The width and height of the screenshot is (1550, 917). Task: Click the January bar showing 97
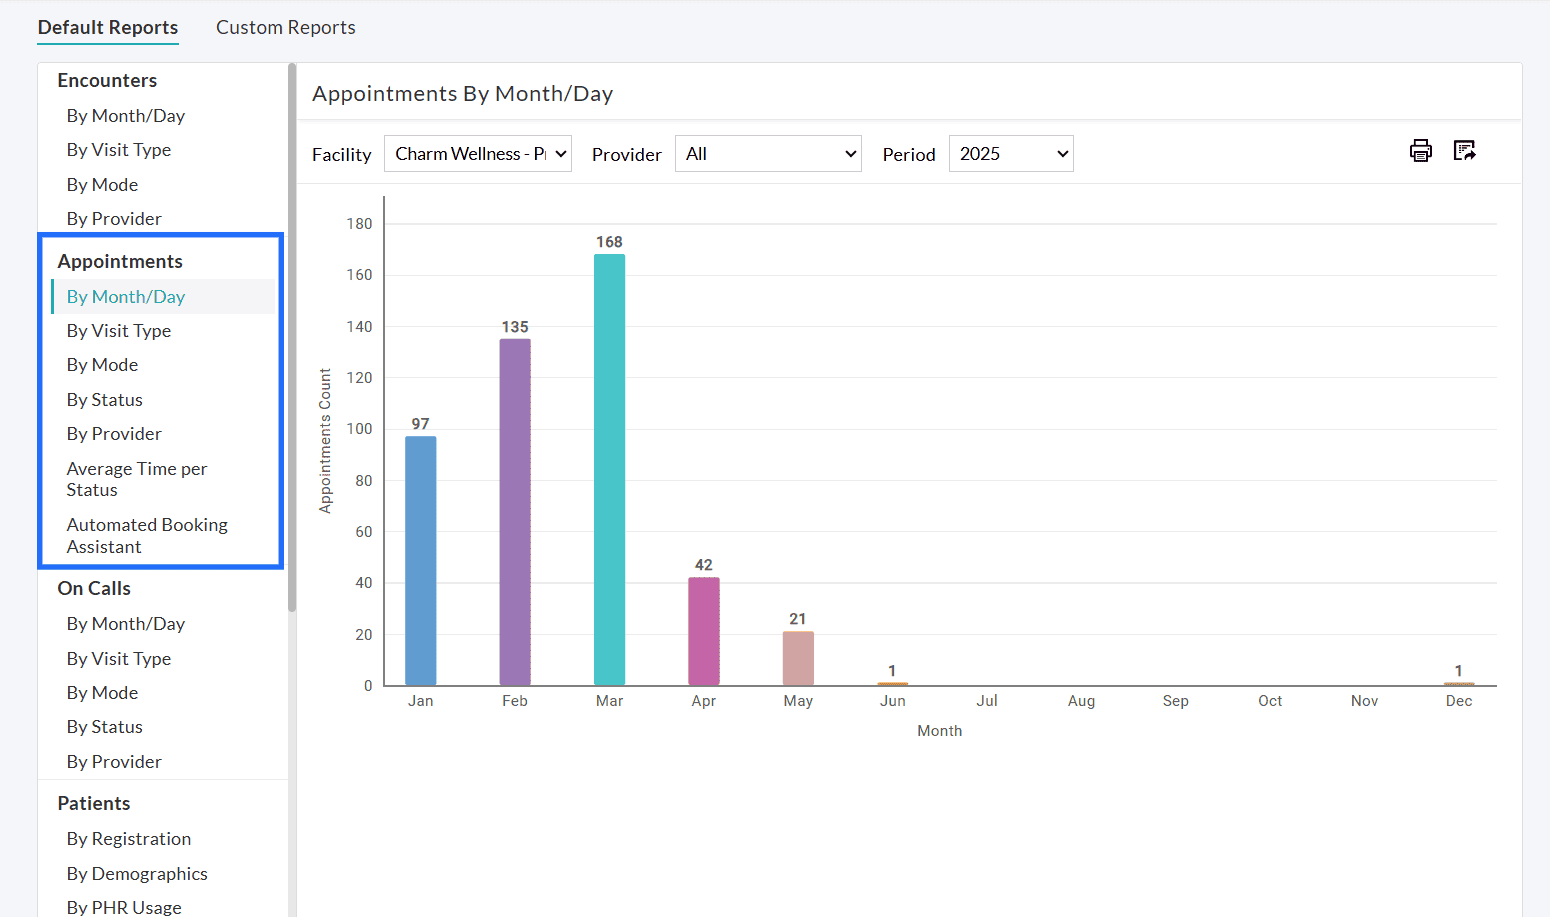[420, 560]
